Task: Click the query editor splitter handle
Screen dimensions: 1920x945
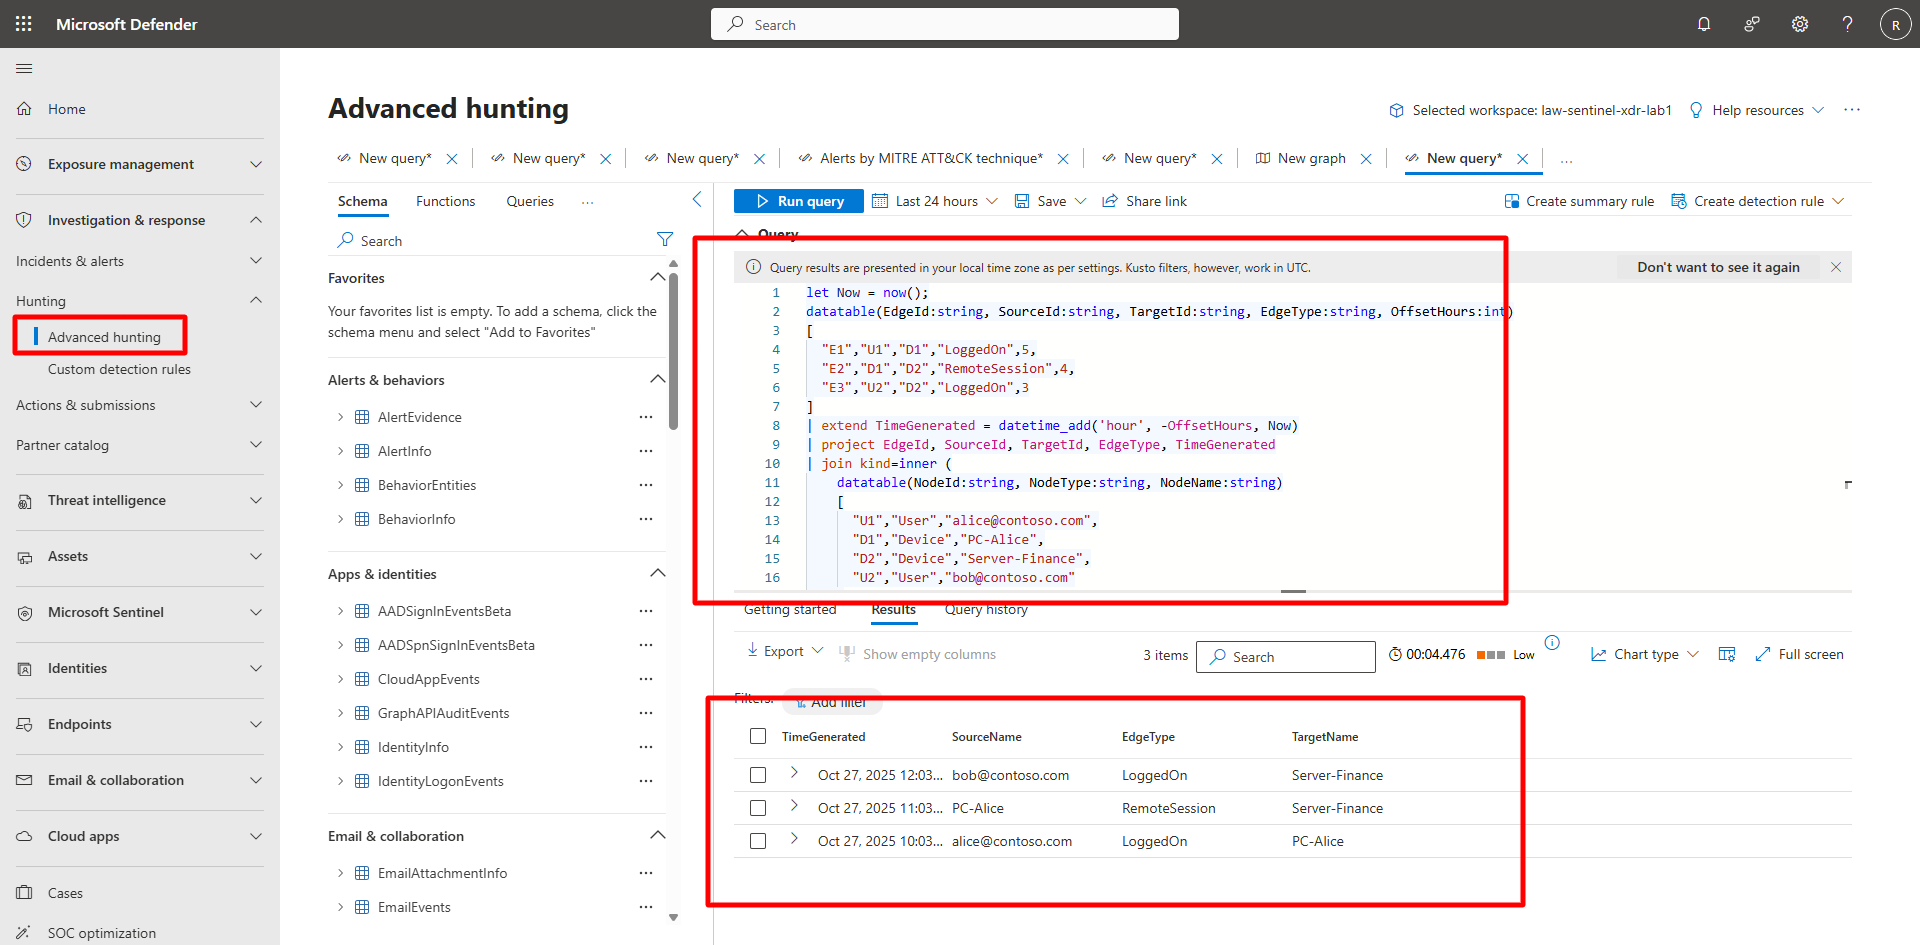Action: tap(1293, 591)
